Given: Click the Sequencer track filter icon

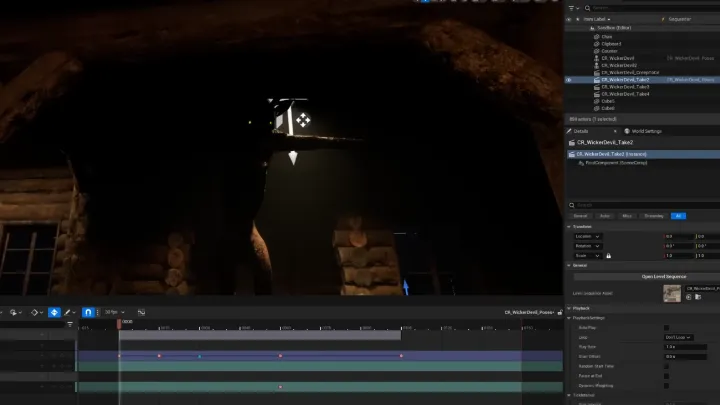Looking at the screenshot, I should 70,325.
